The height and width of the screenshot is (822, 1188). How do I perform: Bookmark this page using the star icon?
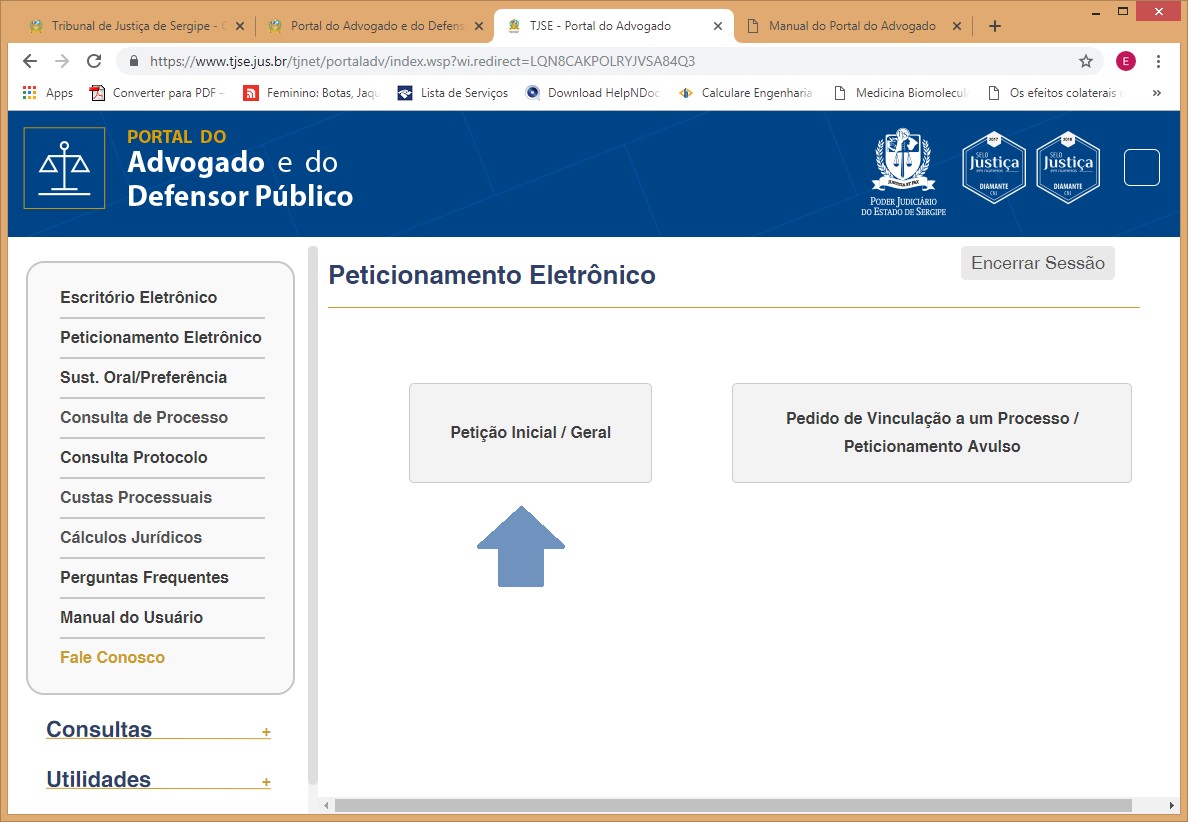click(1085, 61)
